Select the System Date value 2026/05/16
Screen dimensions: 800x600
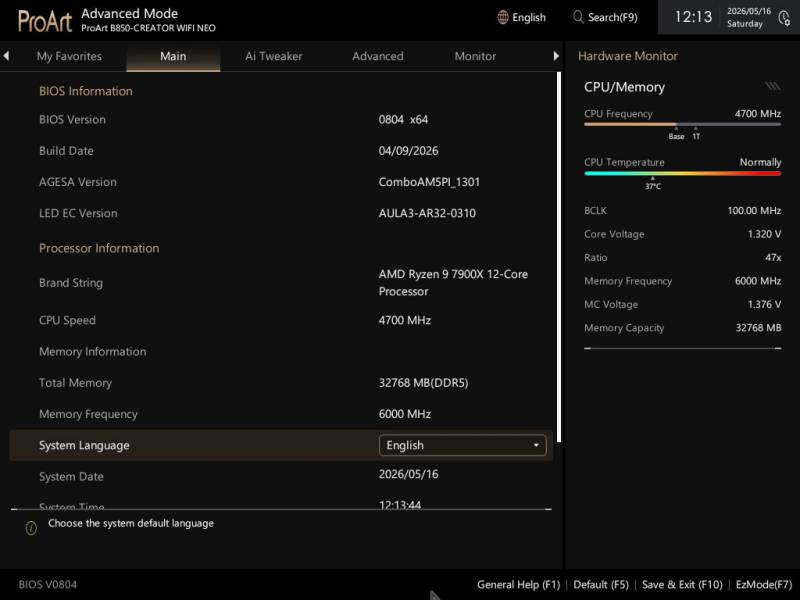[408, 474]
